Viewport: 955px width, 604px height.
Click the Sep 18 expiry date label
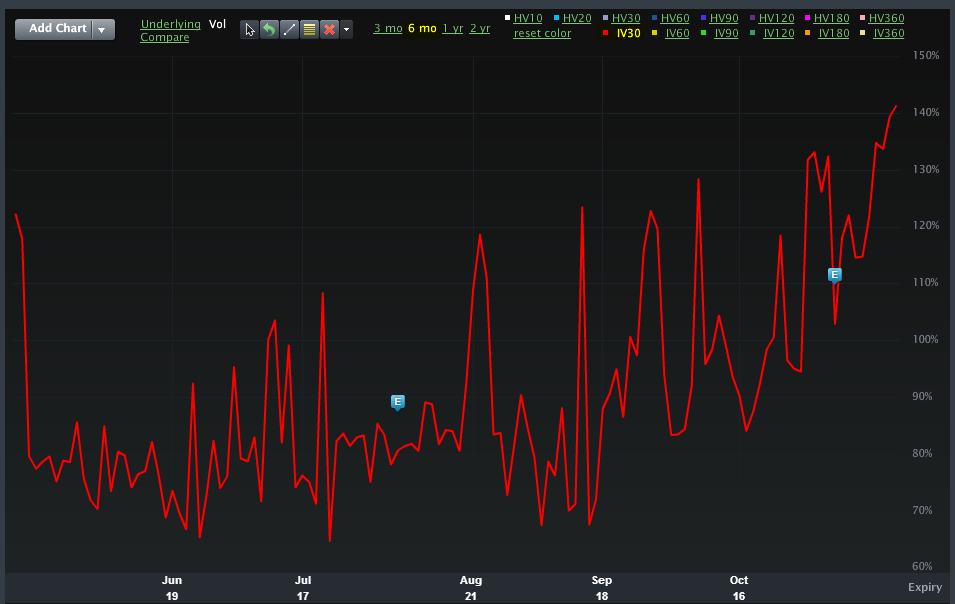(x=602, y=588)
